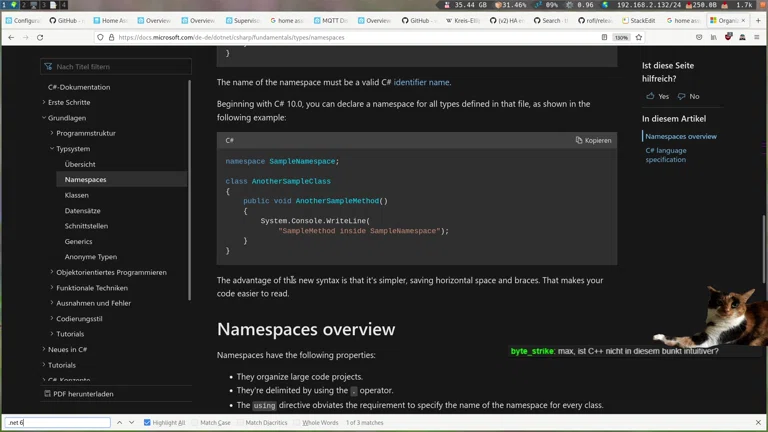Open the identifier name link

pyautogui.click(x=421, y=82)
